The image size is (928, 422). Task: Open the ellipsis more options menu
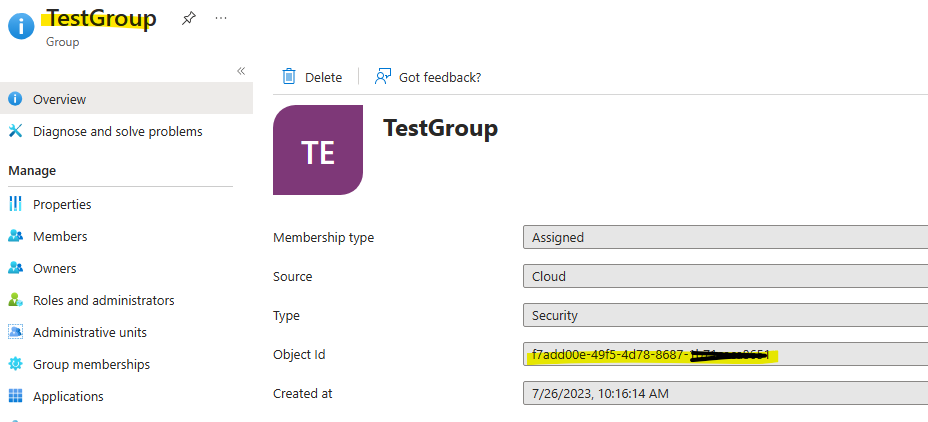tap(221, 18)
